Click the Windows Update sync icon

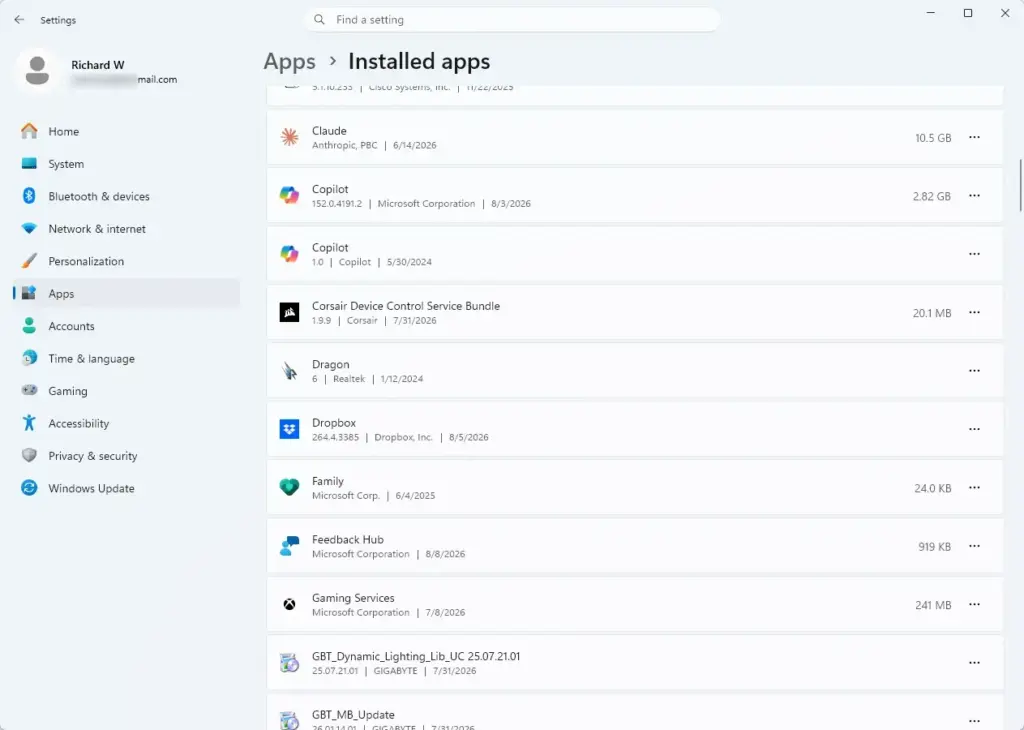click(x=29, y=488)
